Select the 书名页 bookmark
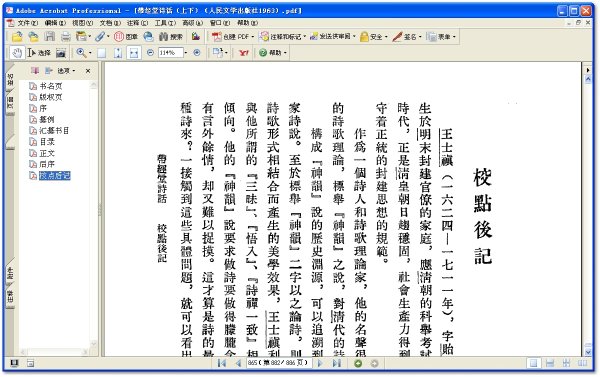Screen dimensions: 600x377 click(51, 86)
